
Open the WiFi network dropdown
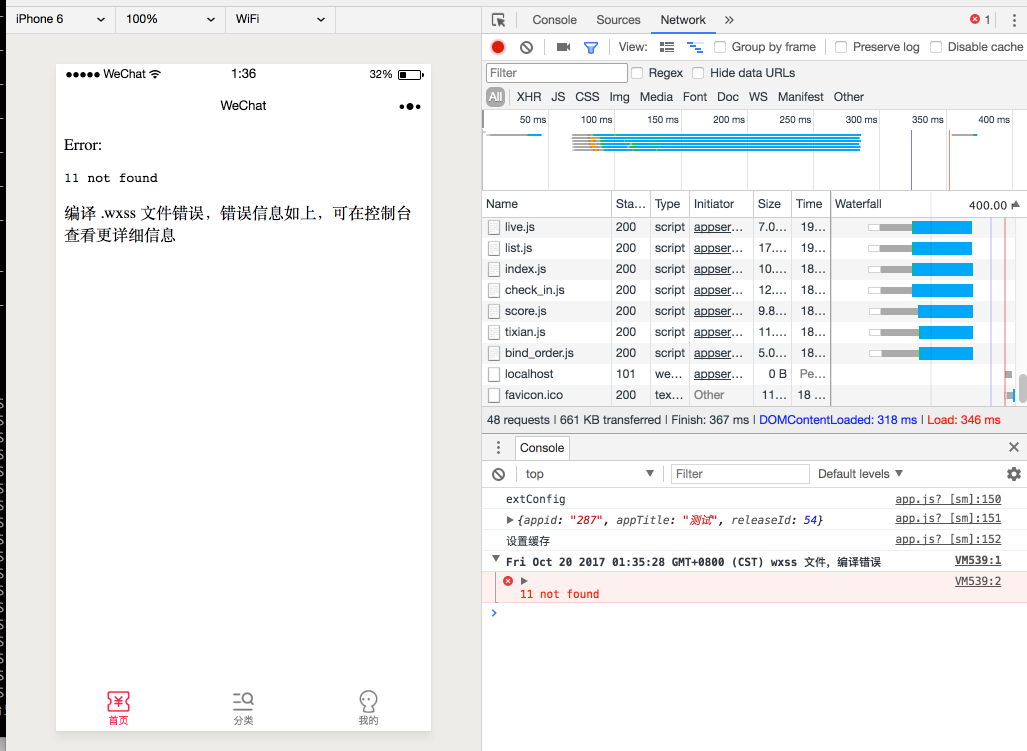pyautogui.click(x=280, y=20)
